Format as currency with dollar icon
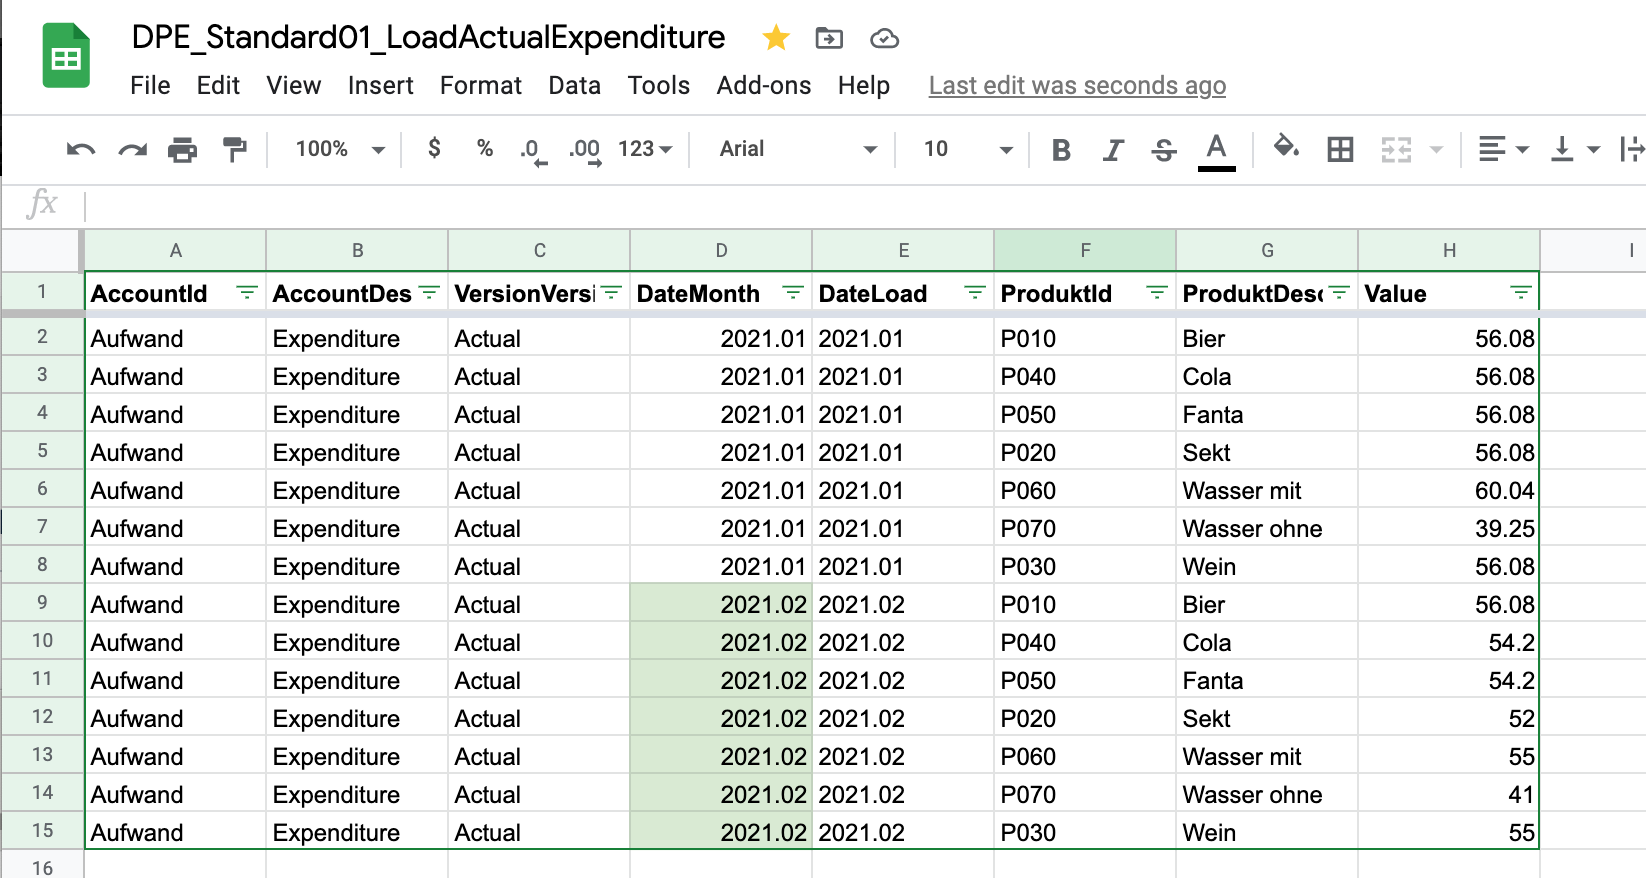The height and width of the screenshot is (878, 1646). tap(434, 148)
